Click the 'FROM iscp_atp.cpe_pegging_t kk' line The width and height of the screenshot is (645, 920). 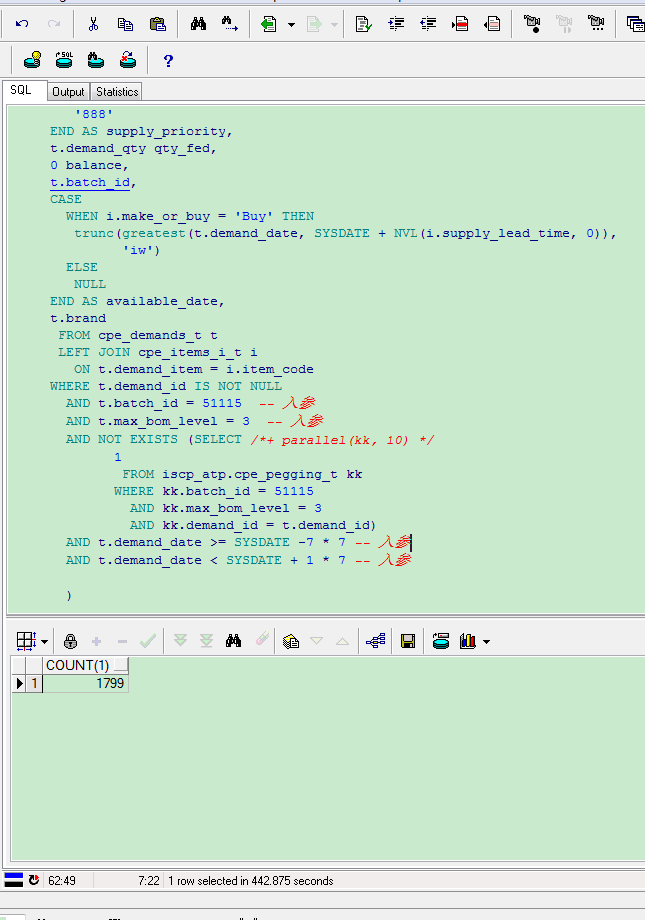point(242,474)
